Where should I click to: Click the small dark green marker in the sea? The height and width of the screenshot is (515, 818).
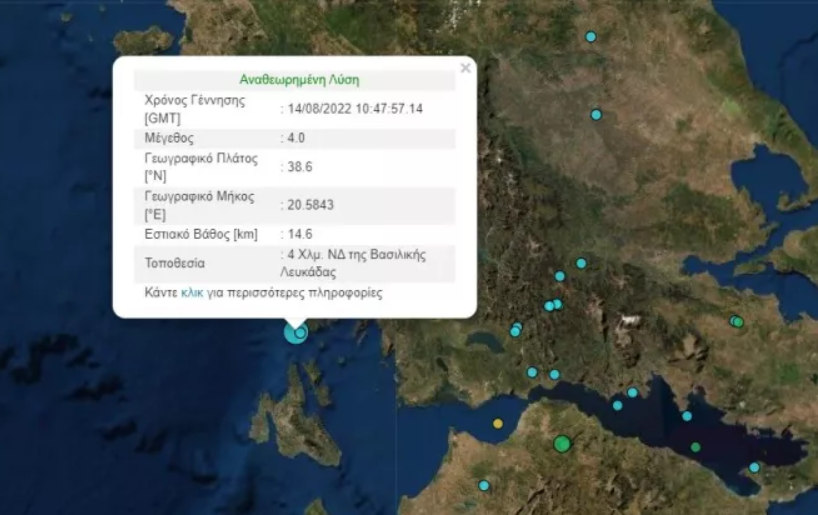click(x=695, y=447)
